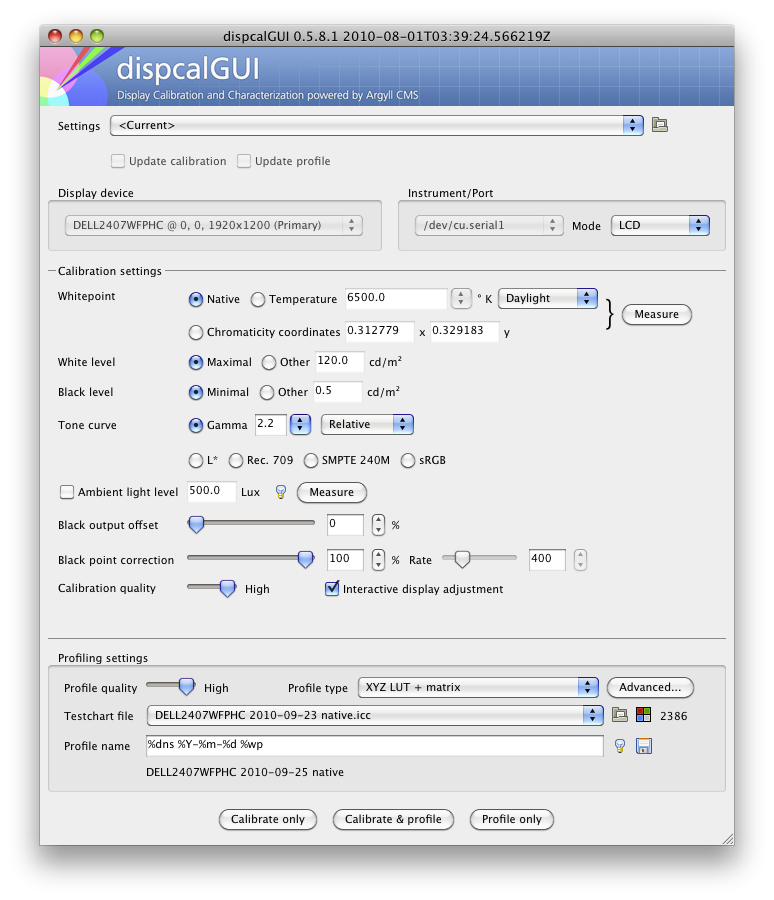Enable the Update calibration checkbox
Viewport: 774px width, 900px height.
pyautogui.click(x=118, y=161)
